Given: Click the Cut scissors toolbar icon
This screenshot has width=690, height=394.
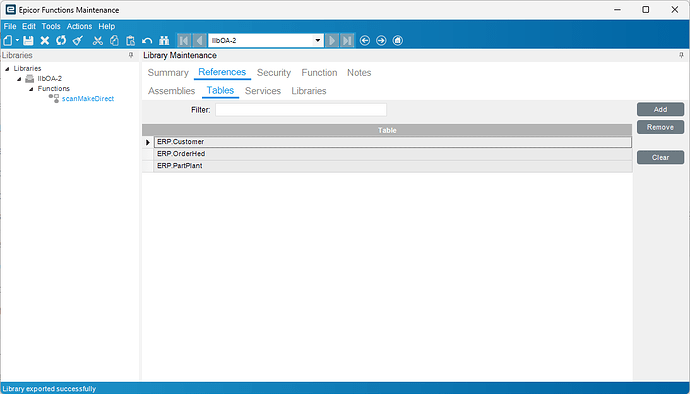Looking at the screenshot, I should click(98, 41).
